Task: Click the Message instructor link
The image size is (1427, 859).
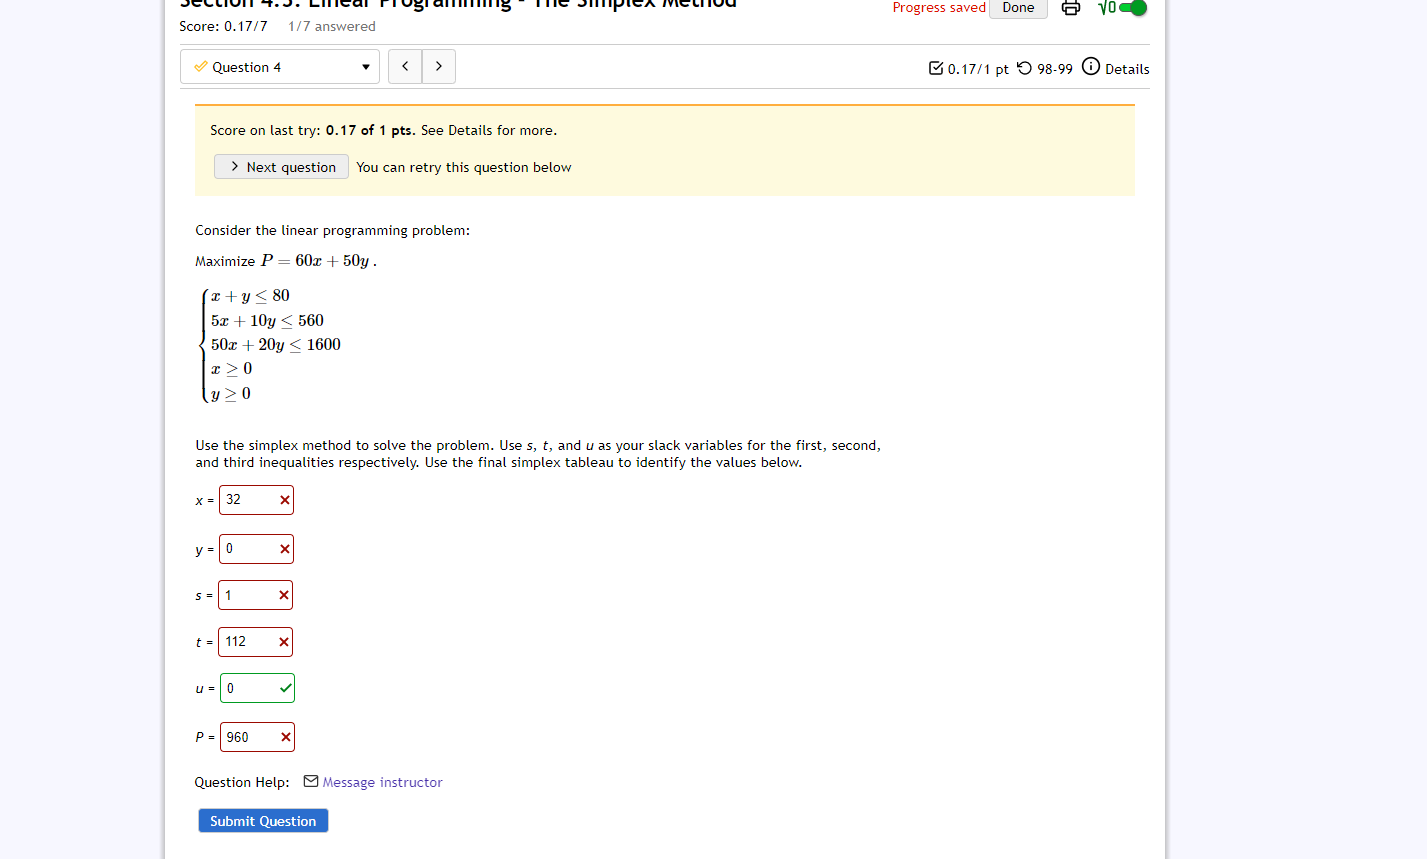Action: (381, 781)
